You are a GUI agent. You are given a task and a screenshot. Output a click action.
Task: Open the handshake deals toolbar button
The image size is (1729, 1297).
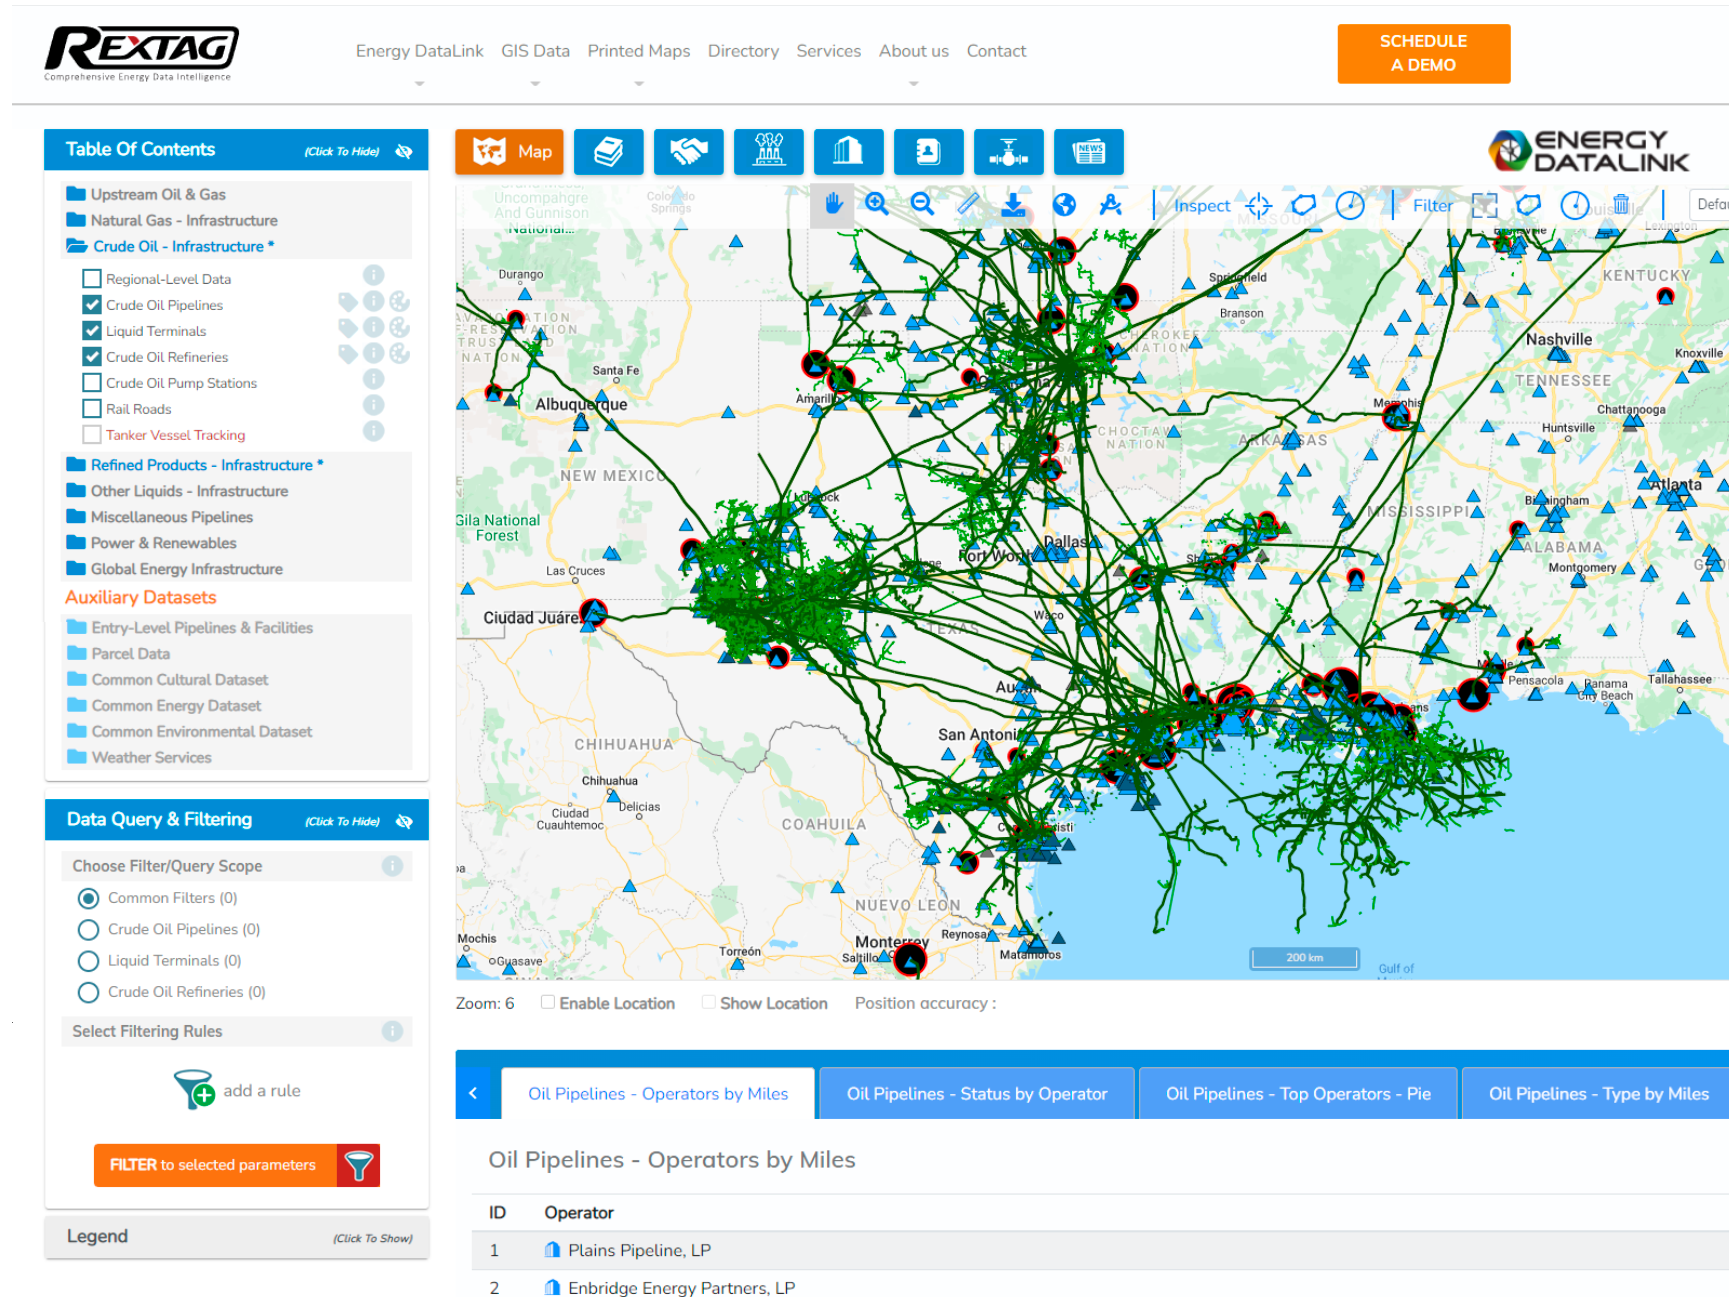689,152
